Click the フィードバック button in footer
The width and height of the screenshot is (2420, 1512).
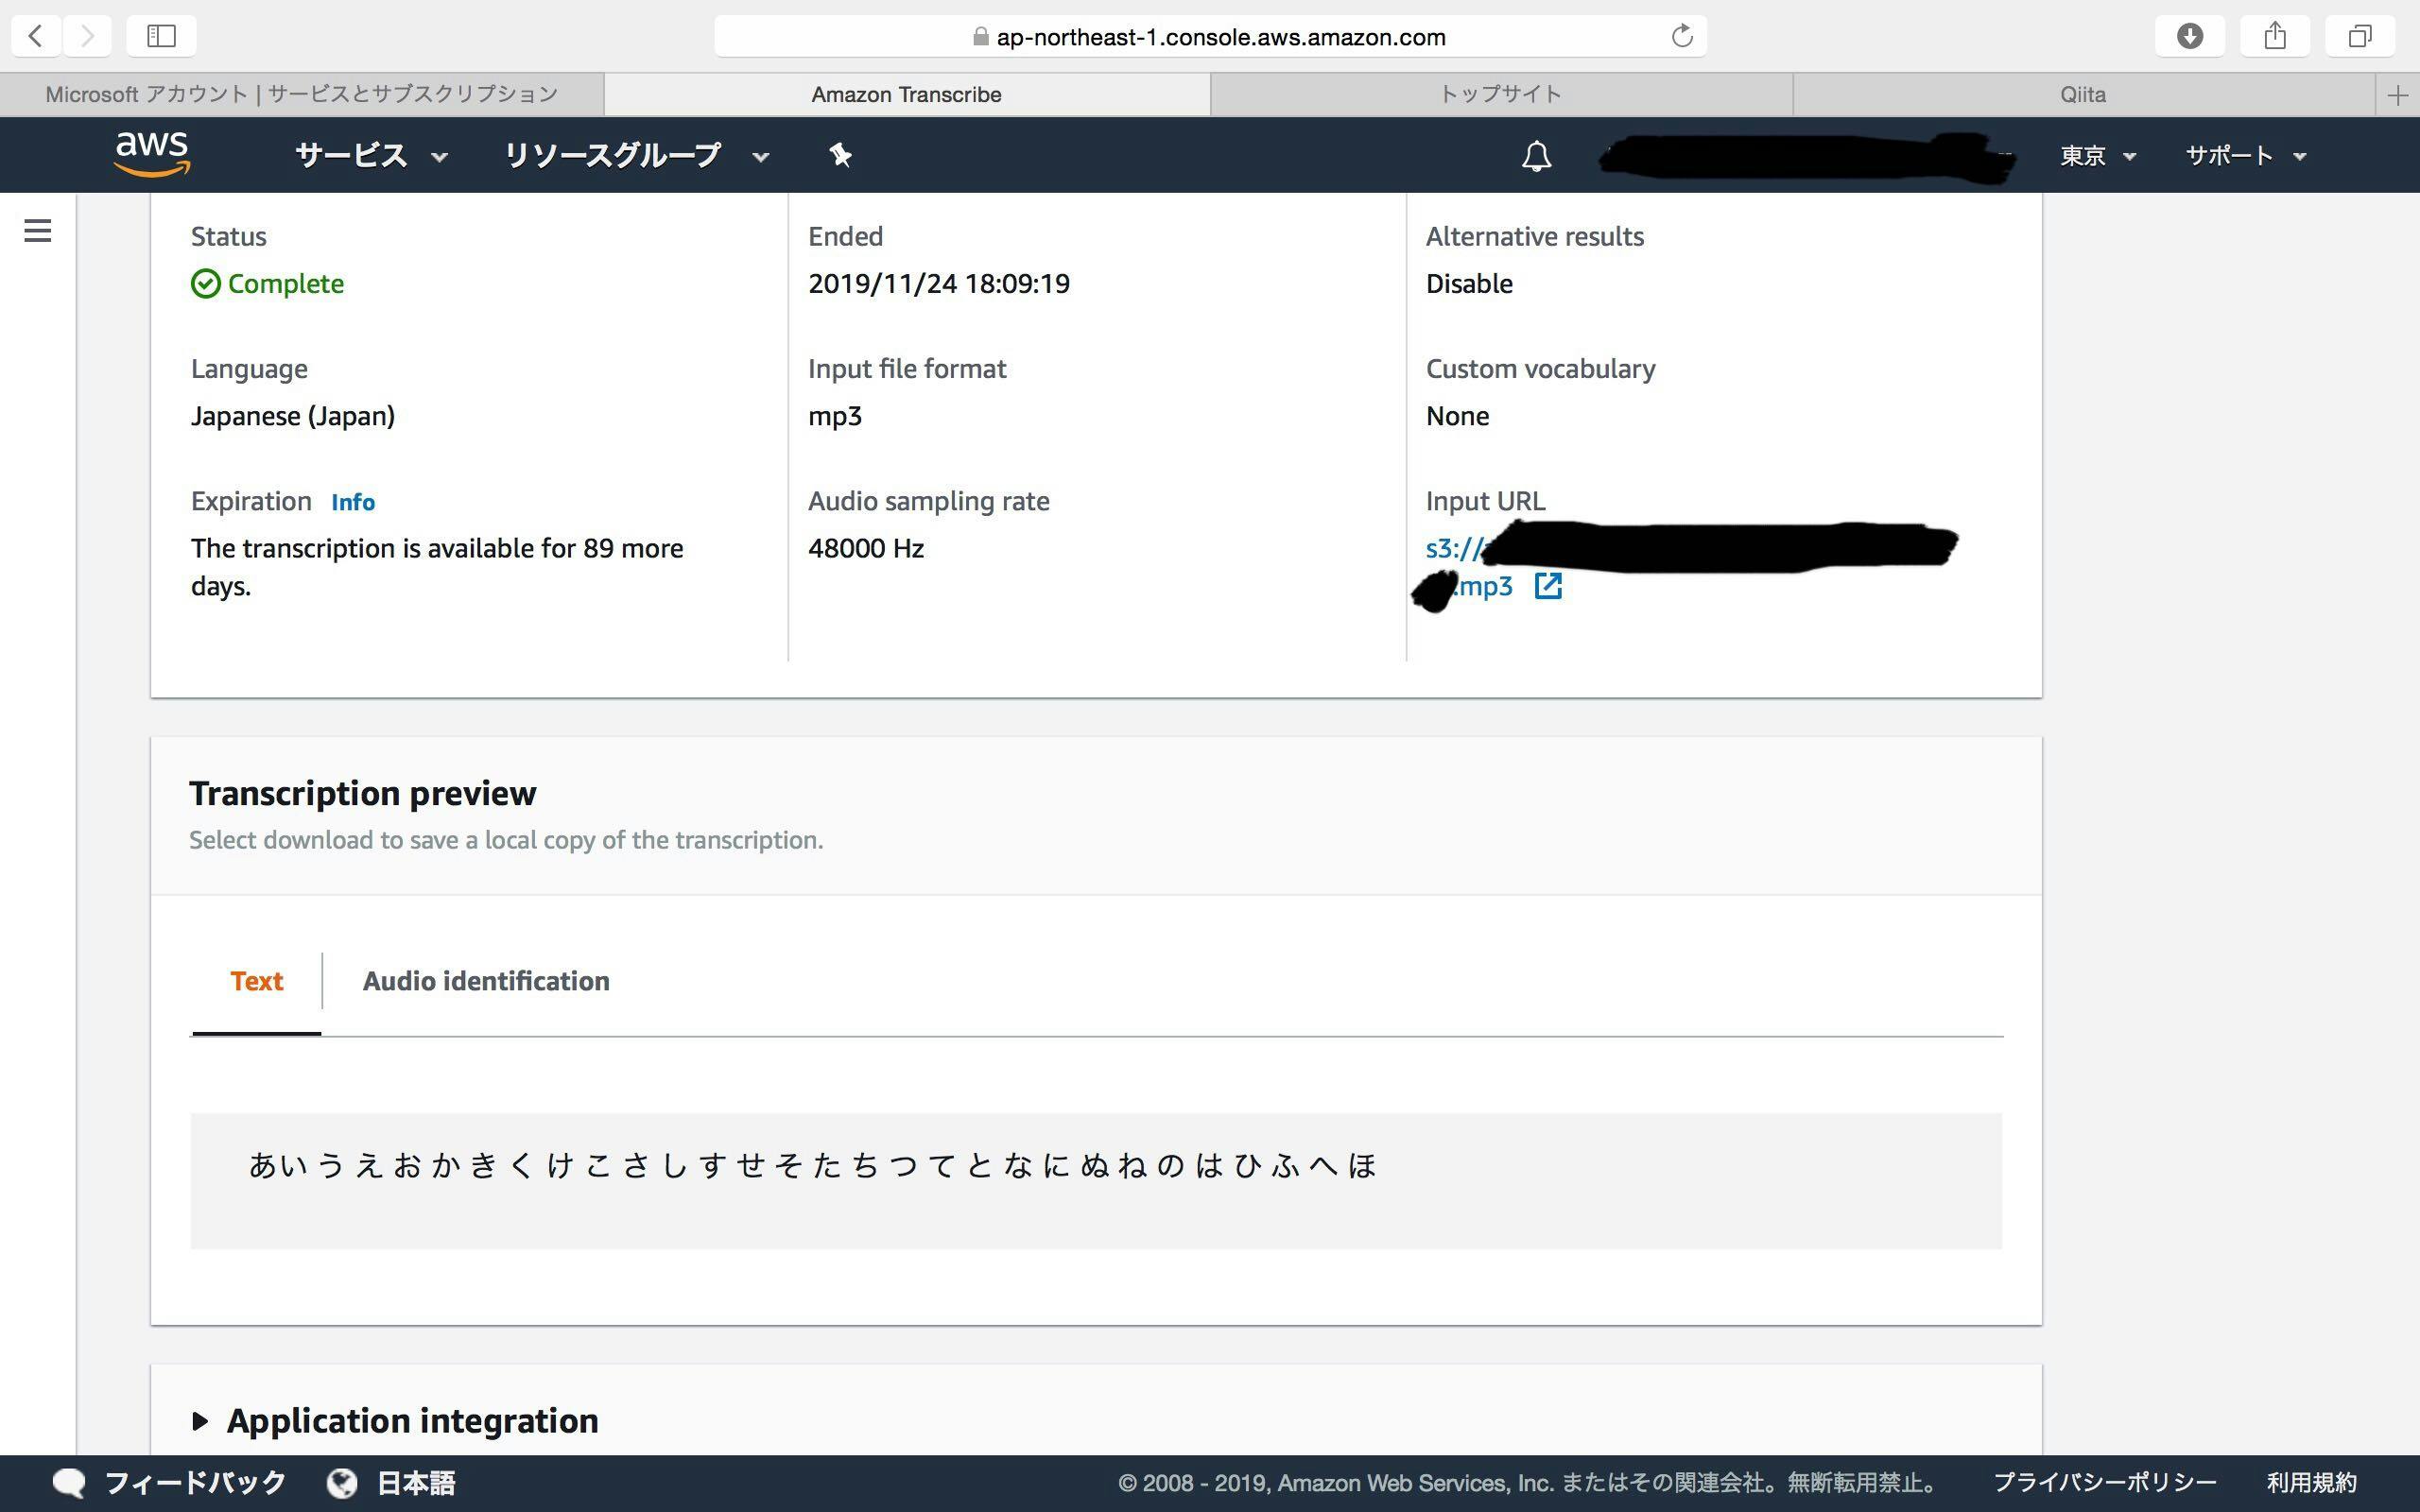click(x=170, y=1483)
